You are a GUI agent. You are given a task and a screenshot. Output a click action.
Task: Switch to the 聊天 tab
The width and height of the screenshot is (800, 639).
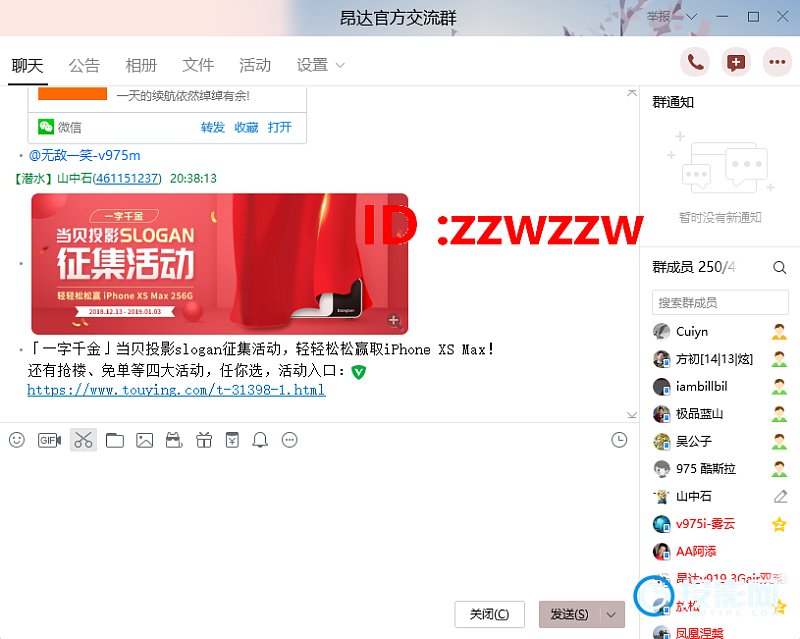pyautogui.click(x=28, y=65)
